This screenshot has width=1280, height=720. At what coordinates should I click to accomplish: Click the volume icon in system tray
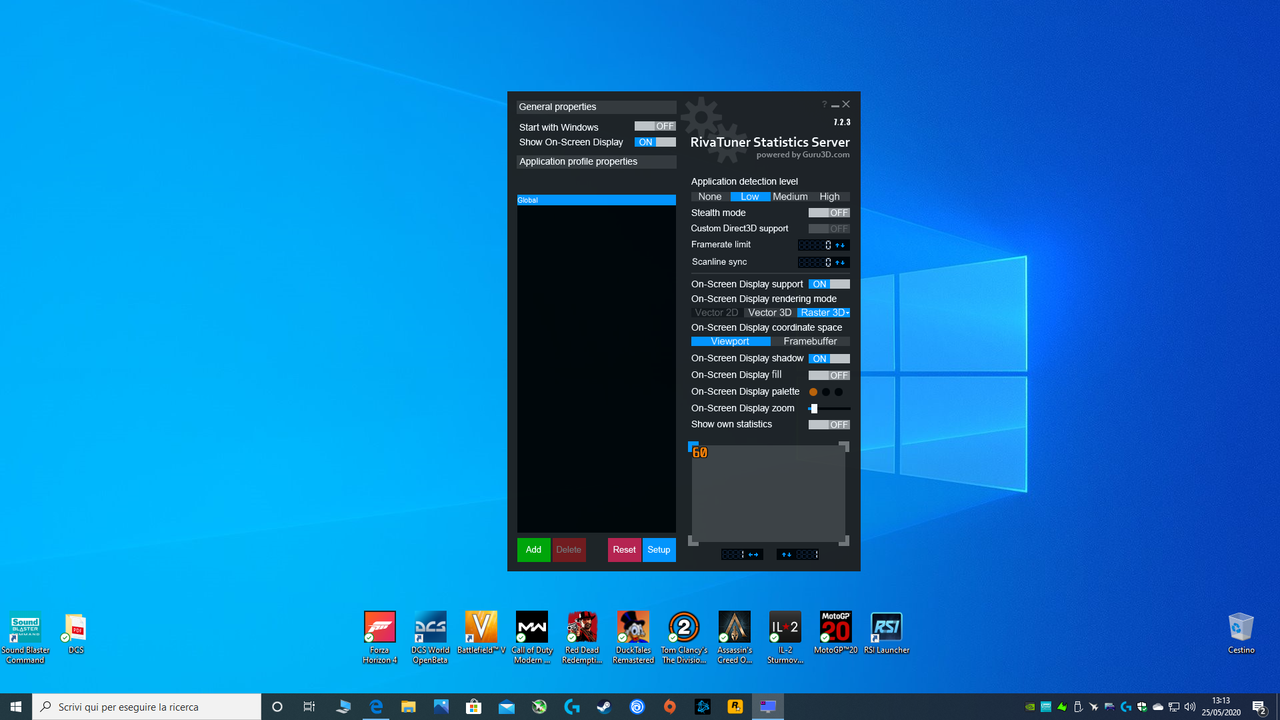click(1188, 707)
